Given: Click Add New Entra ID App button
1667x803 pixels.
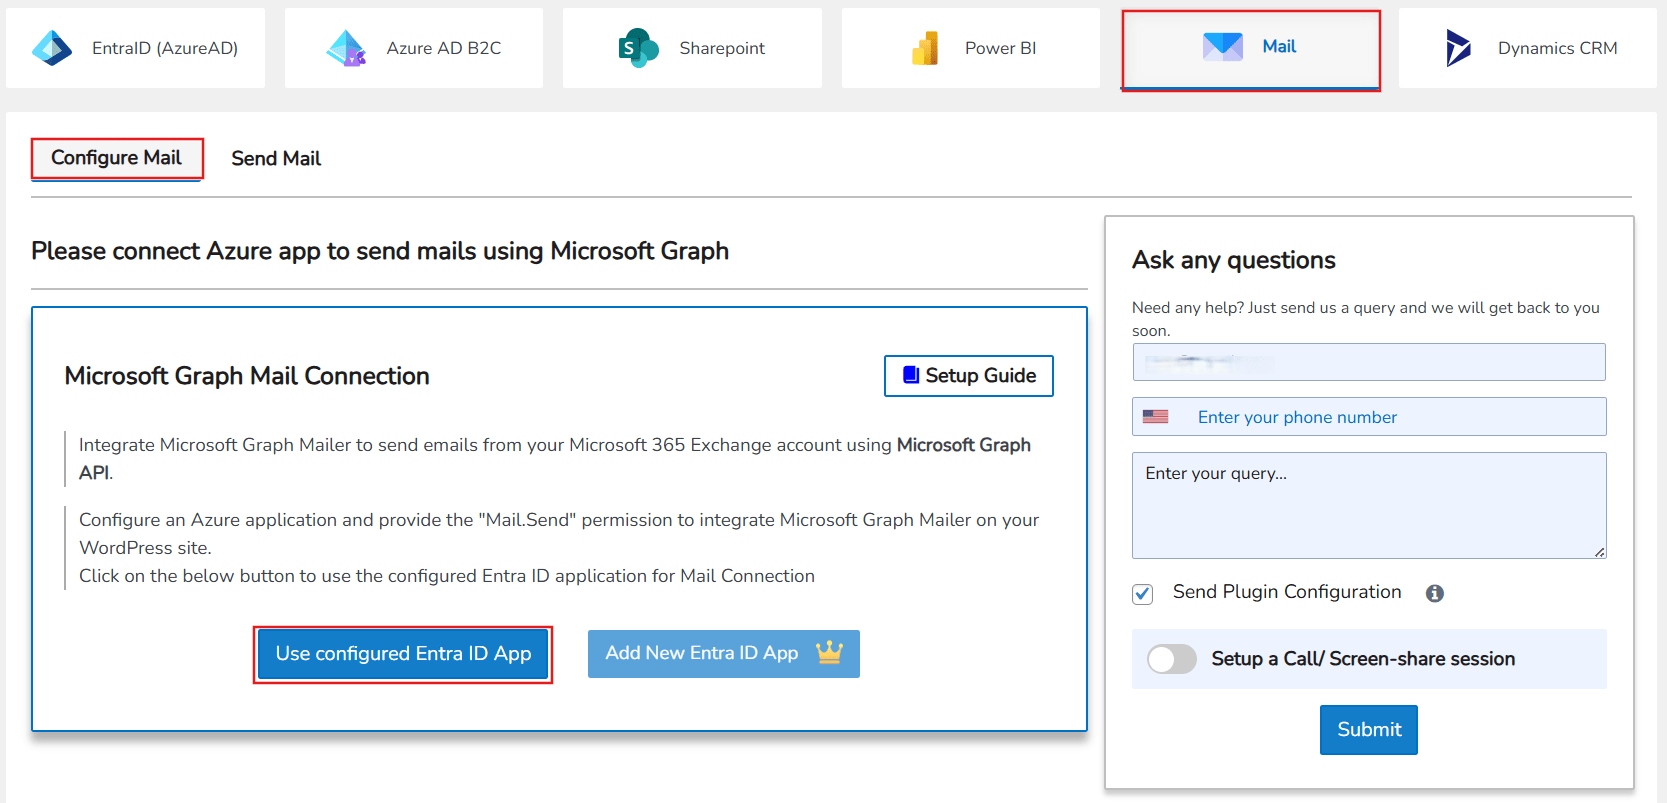Looking at the screenshot, I should pyautogui.click(x=724, y=654).
